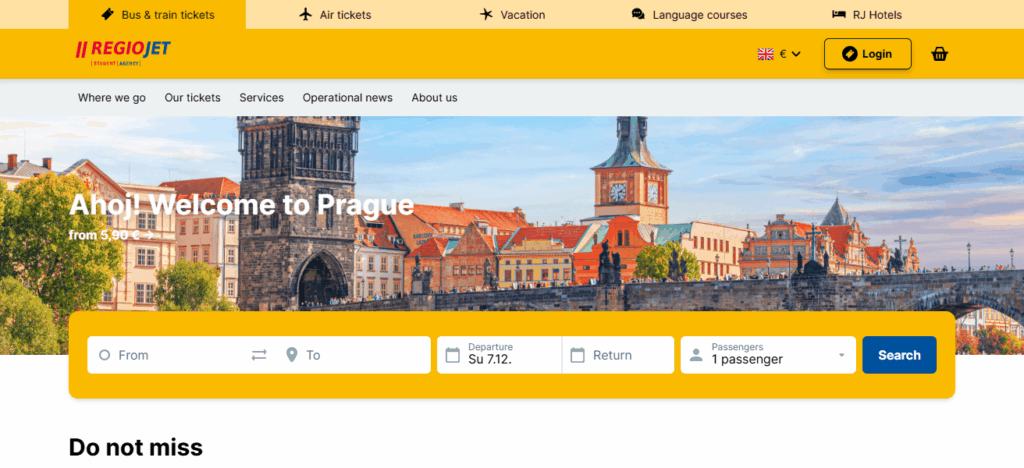Click the airplane icon for Air tickets

[x=306, y=15]
